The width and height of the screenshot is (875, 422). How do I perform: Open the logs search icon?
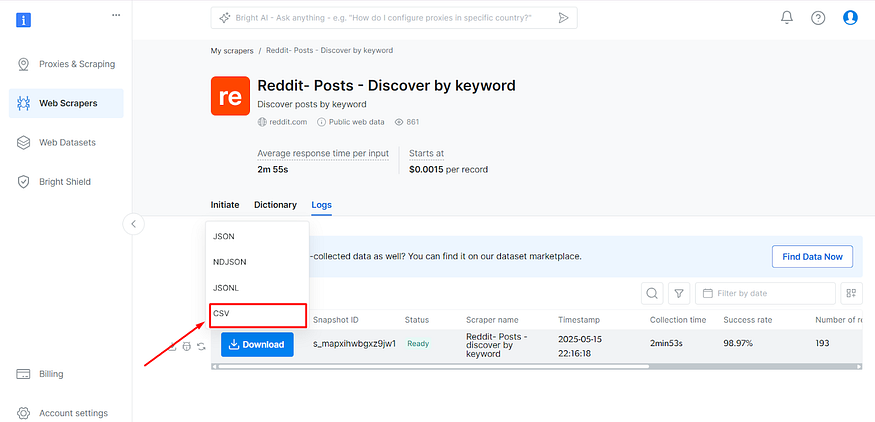click(x=652, y=293)
